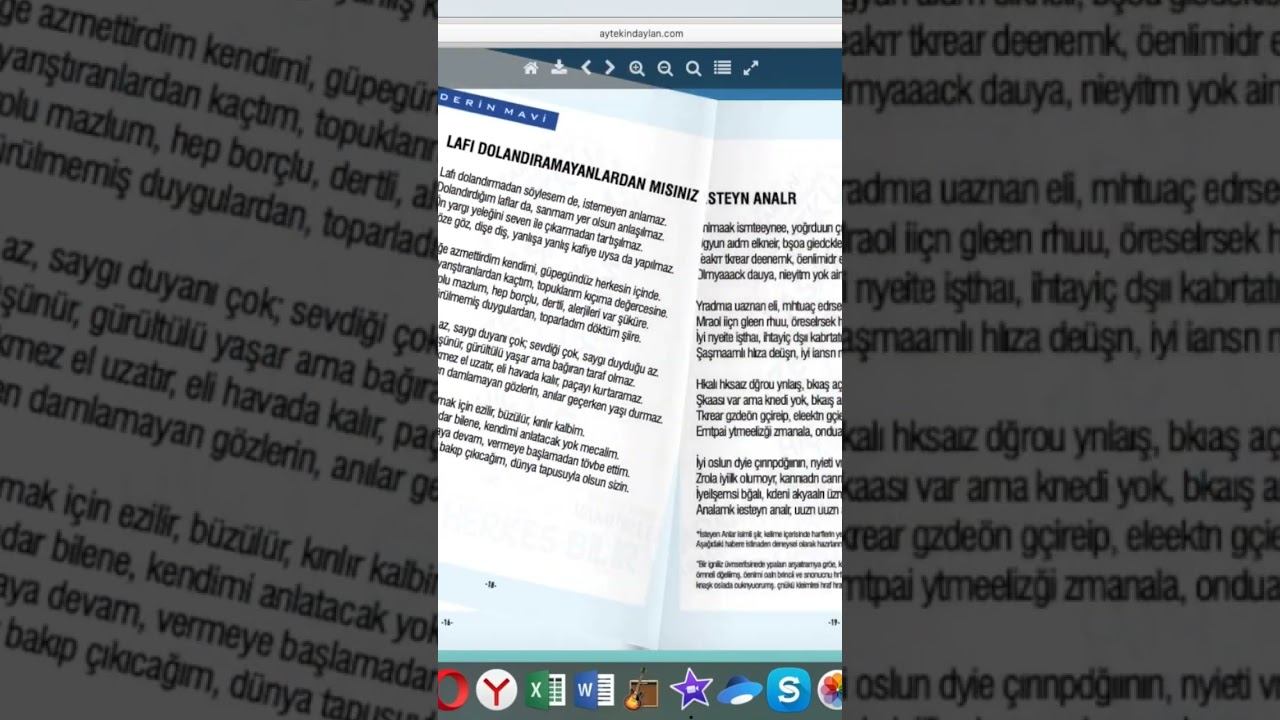Click the line ending 'gürültülü yaşar ama bağıran taraf olmaz.'
This screenshot has width=1280, height=720.
pyautogui.click(x=538, y=361)
